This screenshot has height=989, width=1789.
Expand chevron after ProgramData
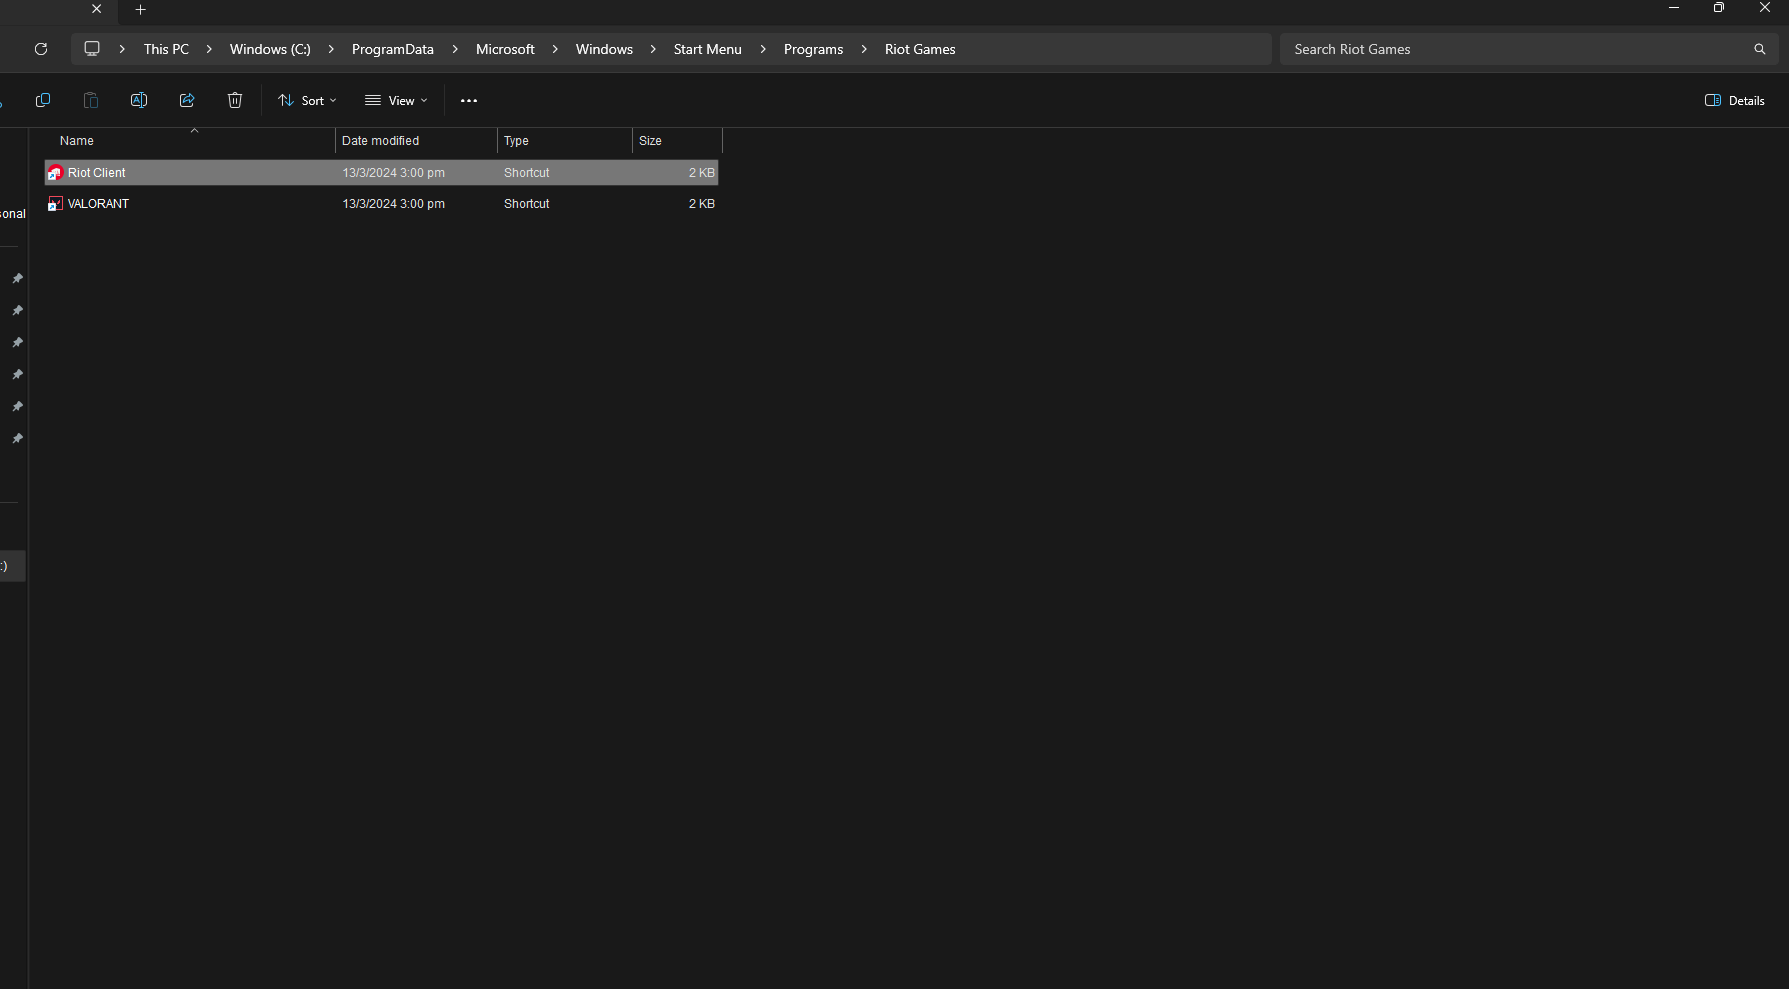(x=455, y=49)
